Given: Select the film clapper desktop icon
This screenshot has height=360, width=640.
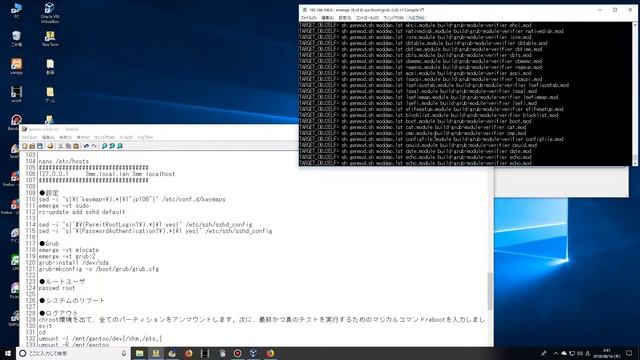Looking at the screenshot, I should click(x=16, y=94).
